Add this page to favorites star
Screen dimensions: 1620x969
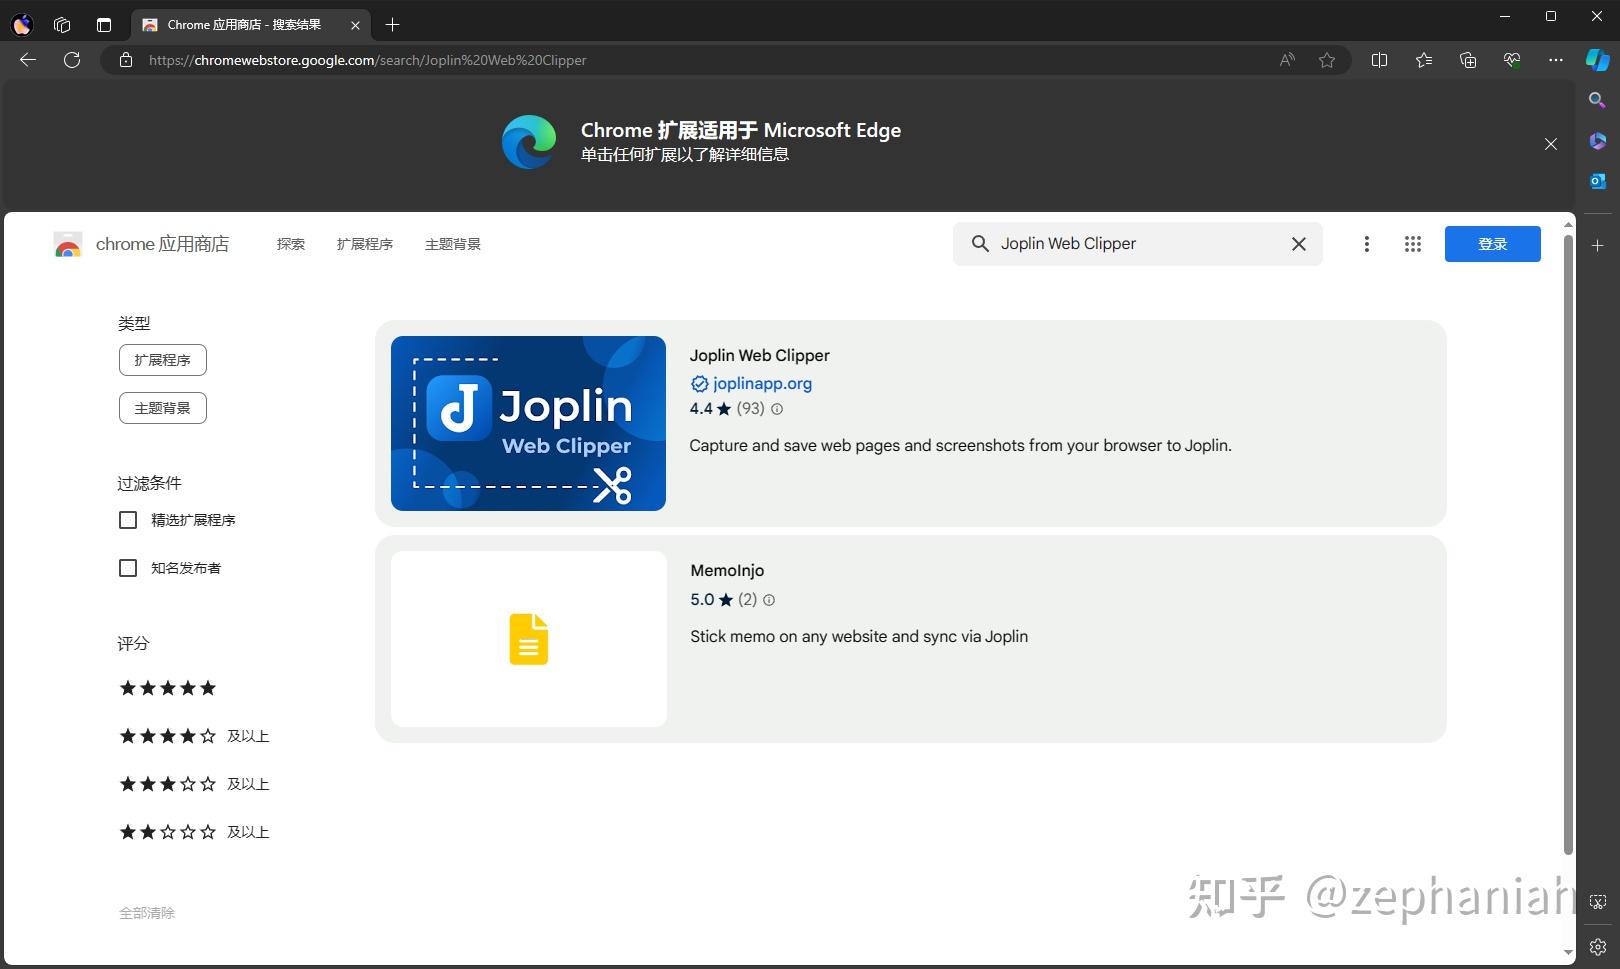click(1327, 60)
